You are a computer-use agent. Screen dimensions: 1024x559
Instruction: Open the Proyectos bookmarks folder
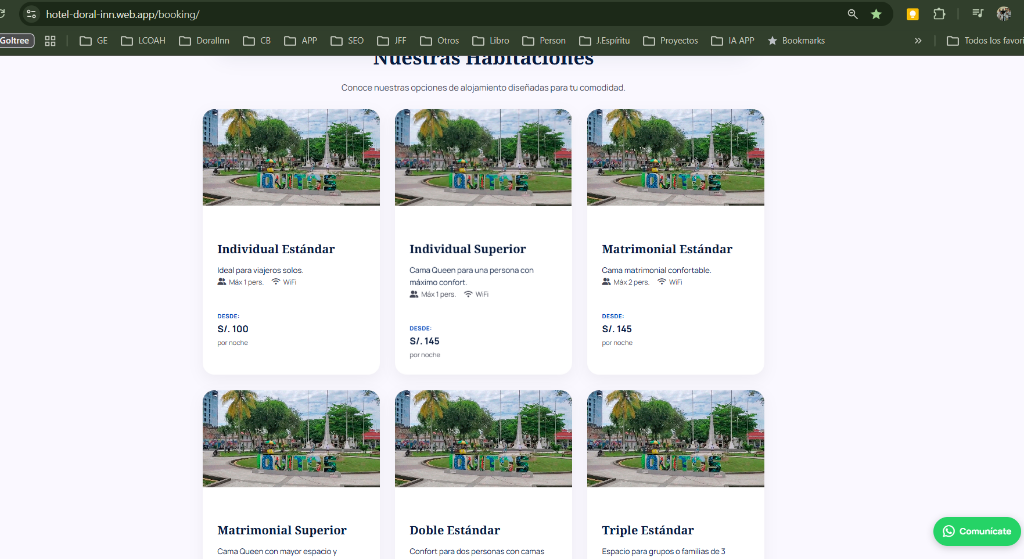[671, 40]
